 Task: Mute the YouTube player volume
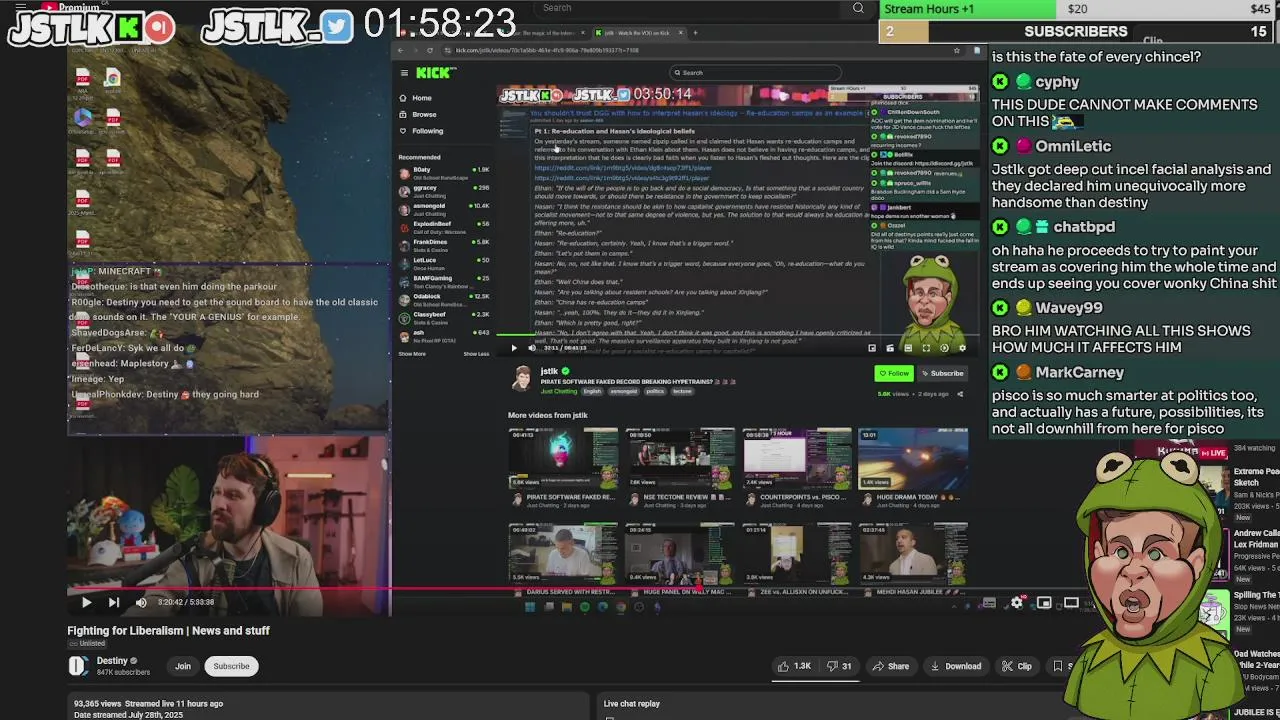pos(141,602)
